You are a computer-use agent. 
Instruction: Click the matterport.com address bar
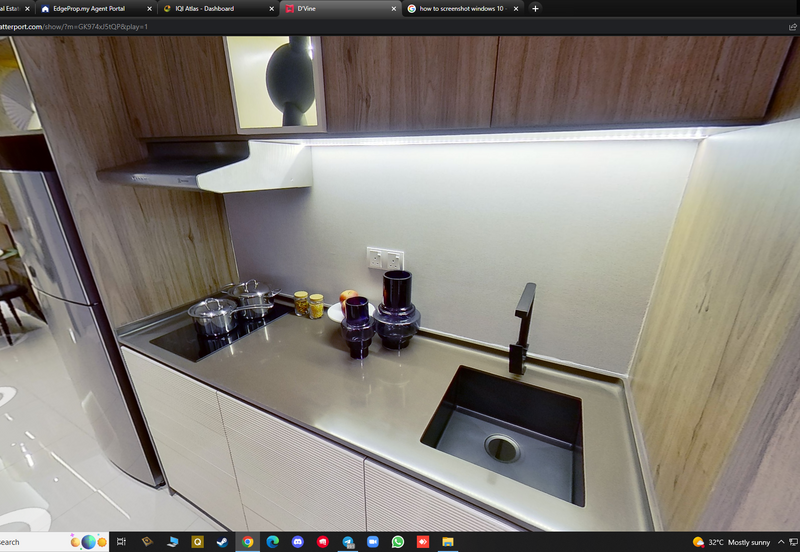pyautogui.click(x=300, y=26)
